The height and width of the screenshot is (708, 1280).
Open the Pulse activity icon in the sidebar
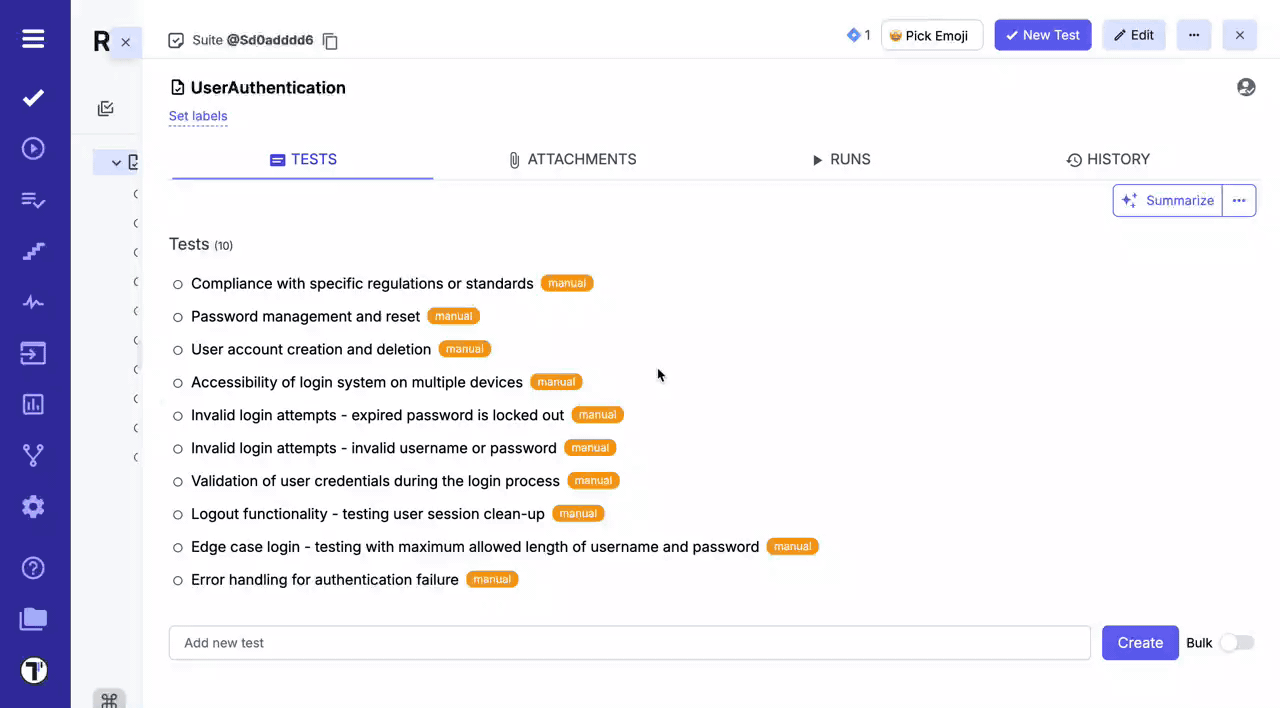(33, 302)
